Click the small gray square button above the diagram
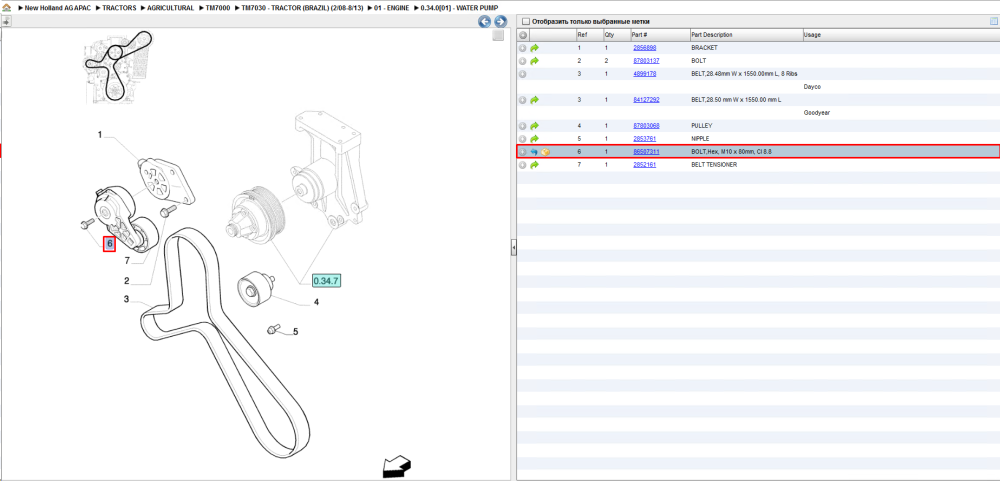 tap(498, 36)
